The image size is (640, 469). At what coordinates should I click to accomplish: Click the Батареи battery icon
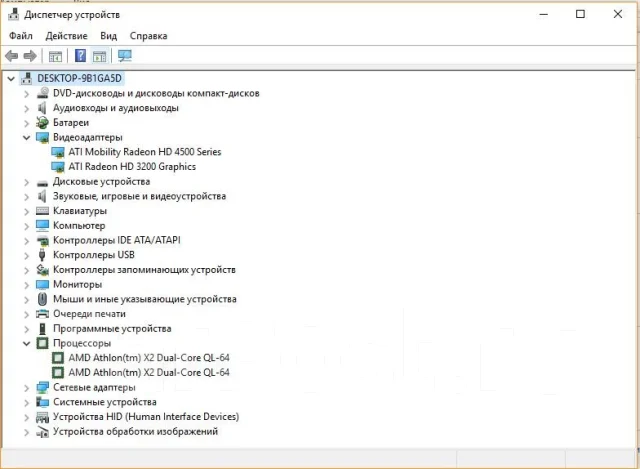click(x=42, y=122)
